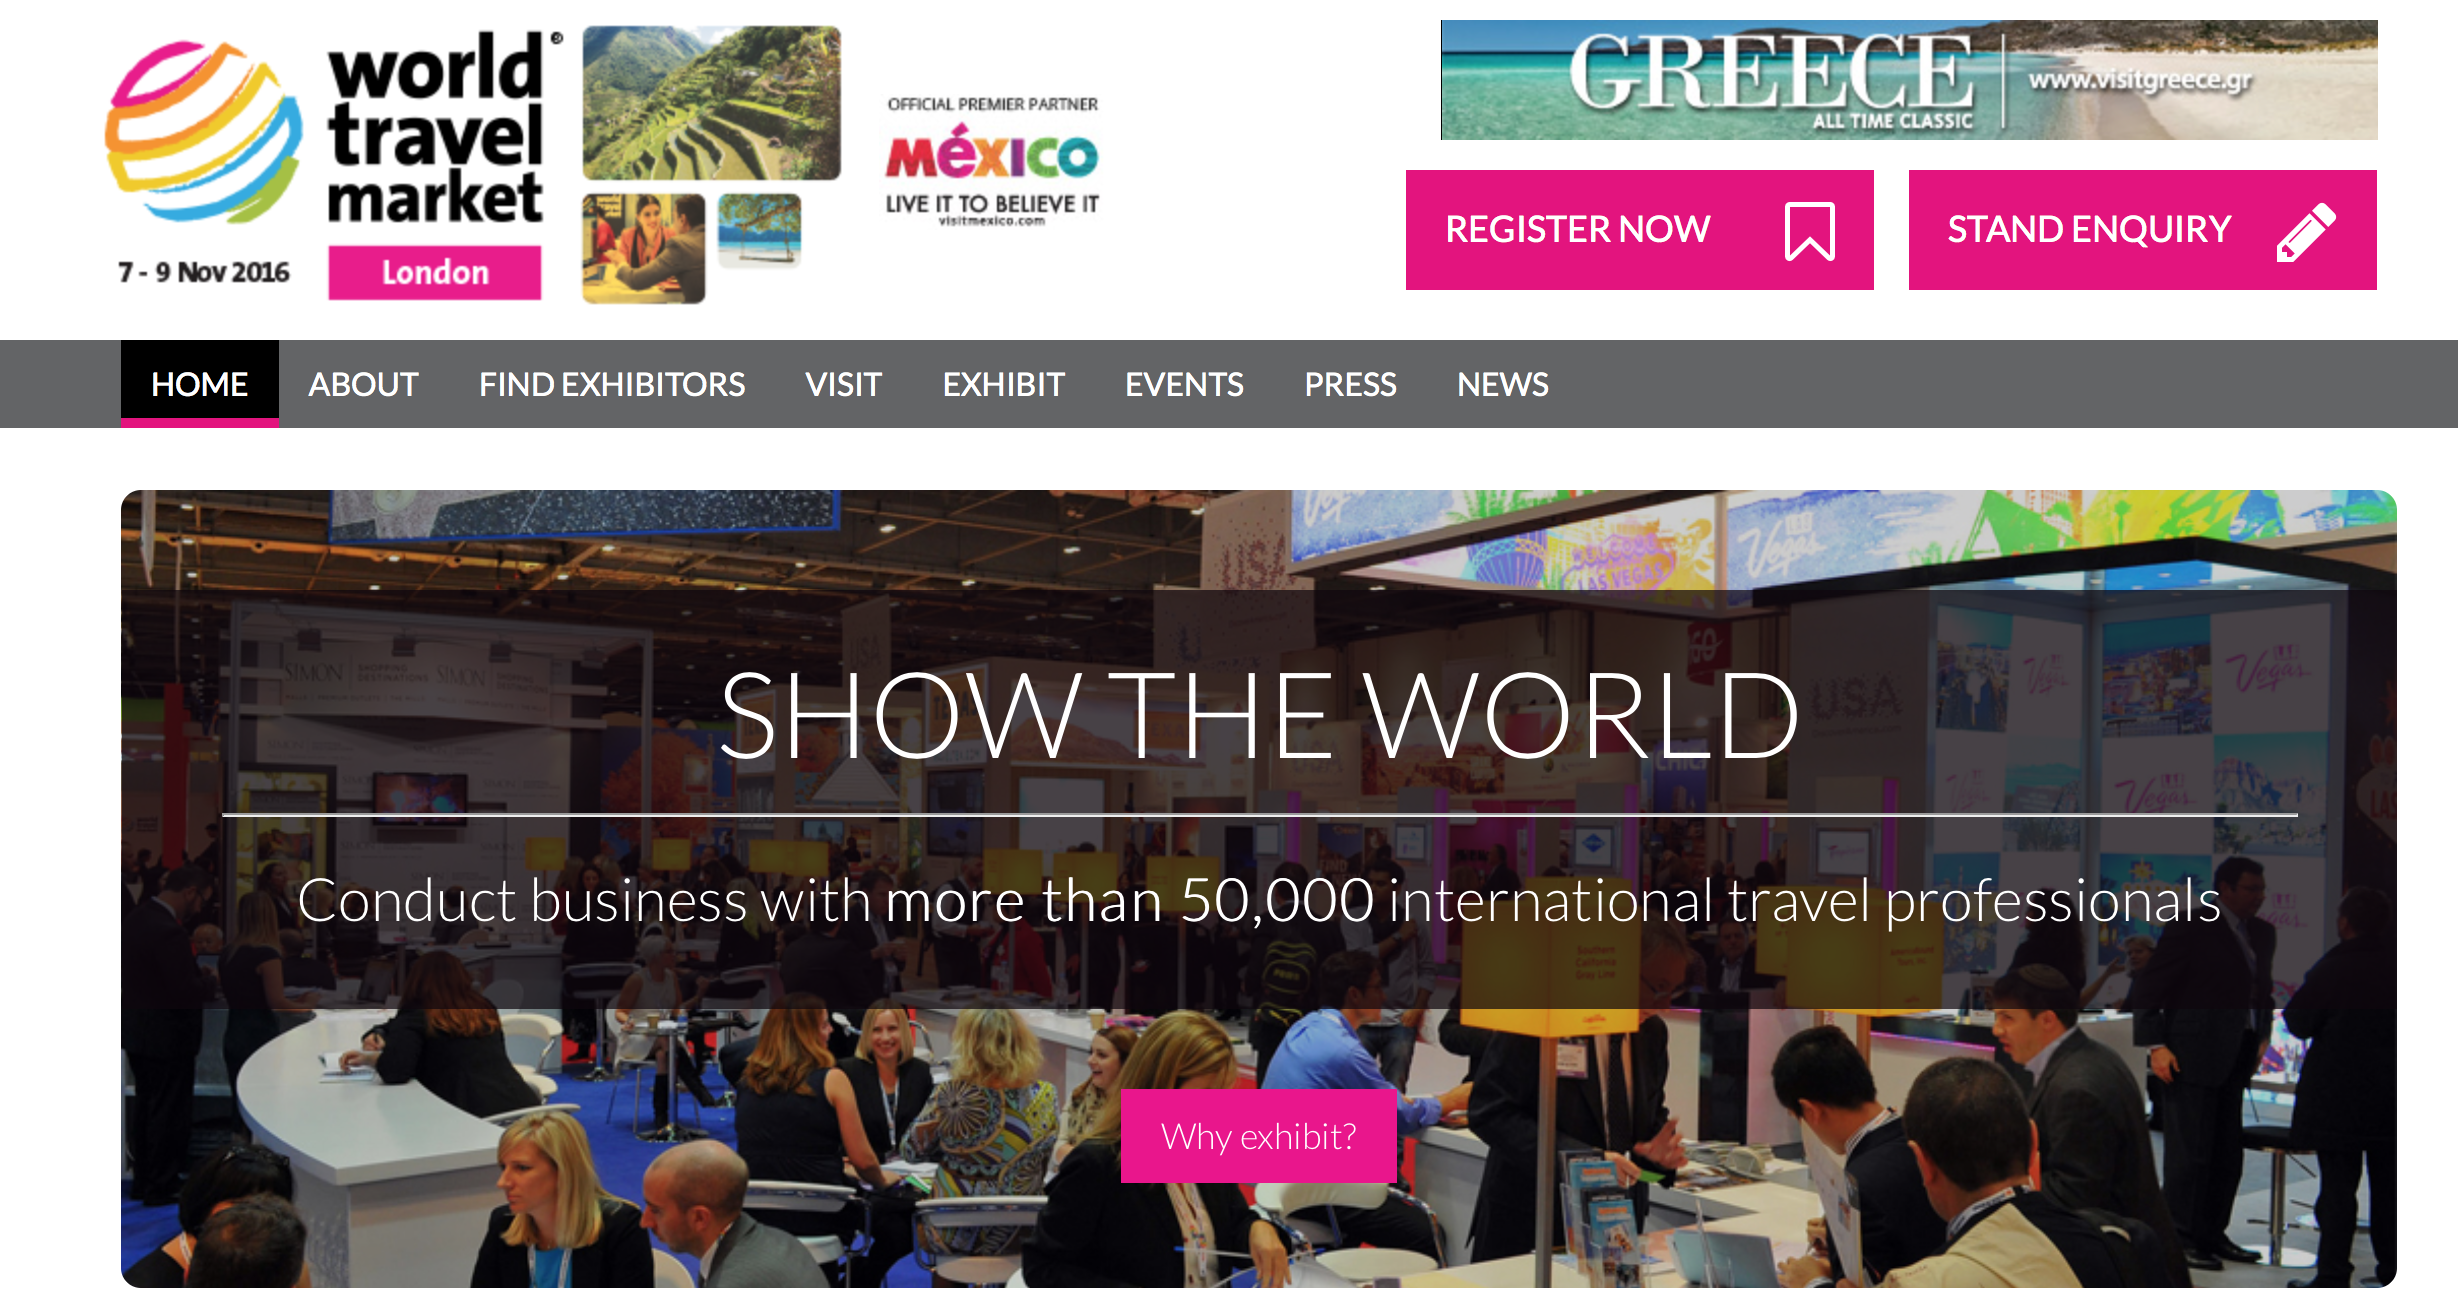The height and width of the screenshot is (1302, 2458).
Task: Go to FIND EXHIBITORS page
Action: [612, 384]
